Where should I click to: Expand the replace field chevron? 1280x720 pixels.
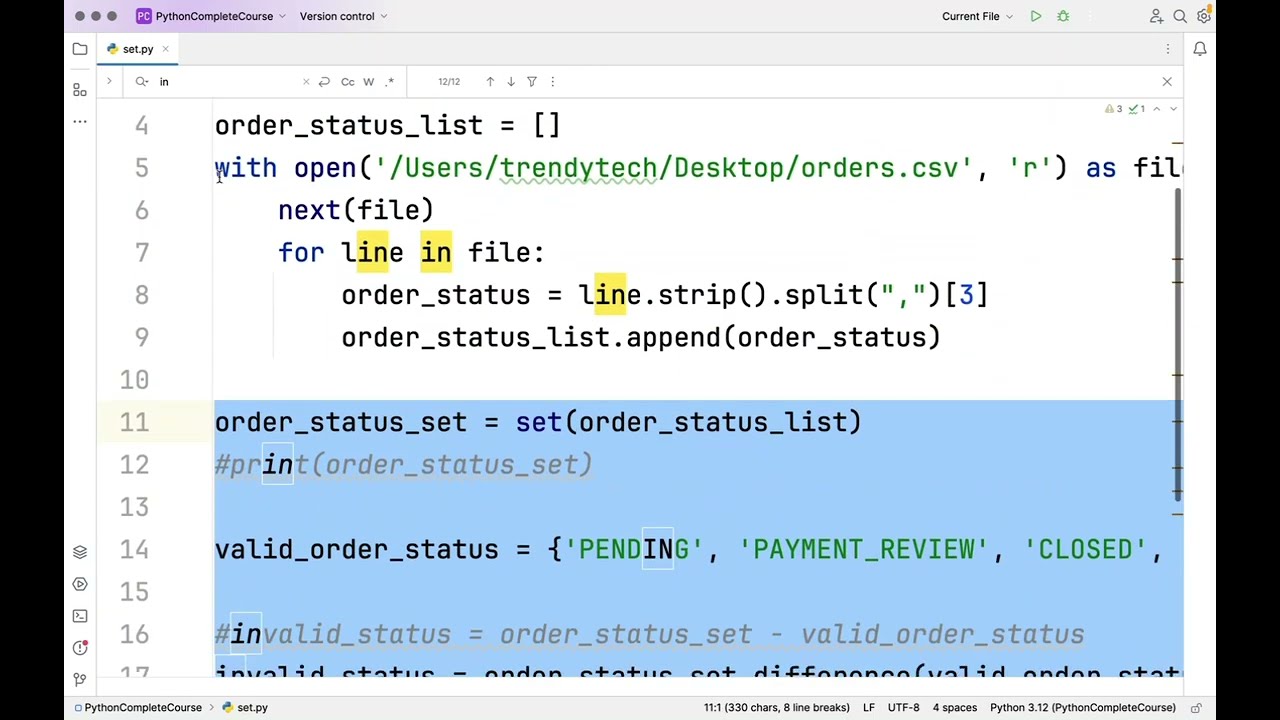(x=109, y=82)
